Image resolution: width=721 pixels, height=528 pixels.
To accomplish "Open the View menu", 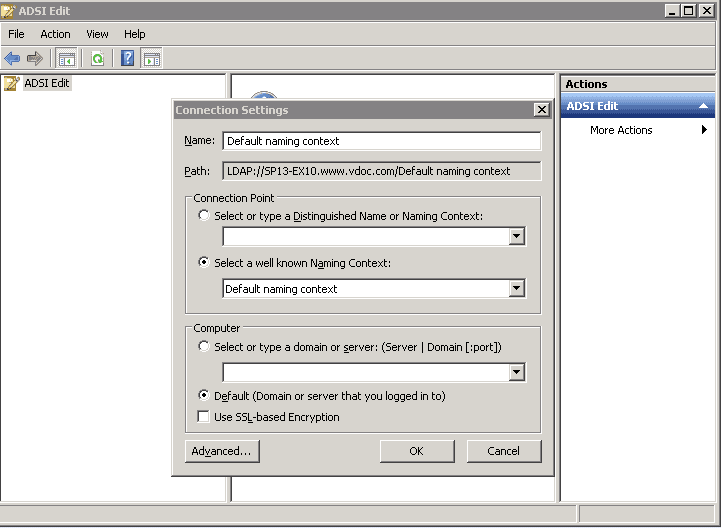I will (97, 34).
